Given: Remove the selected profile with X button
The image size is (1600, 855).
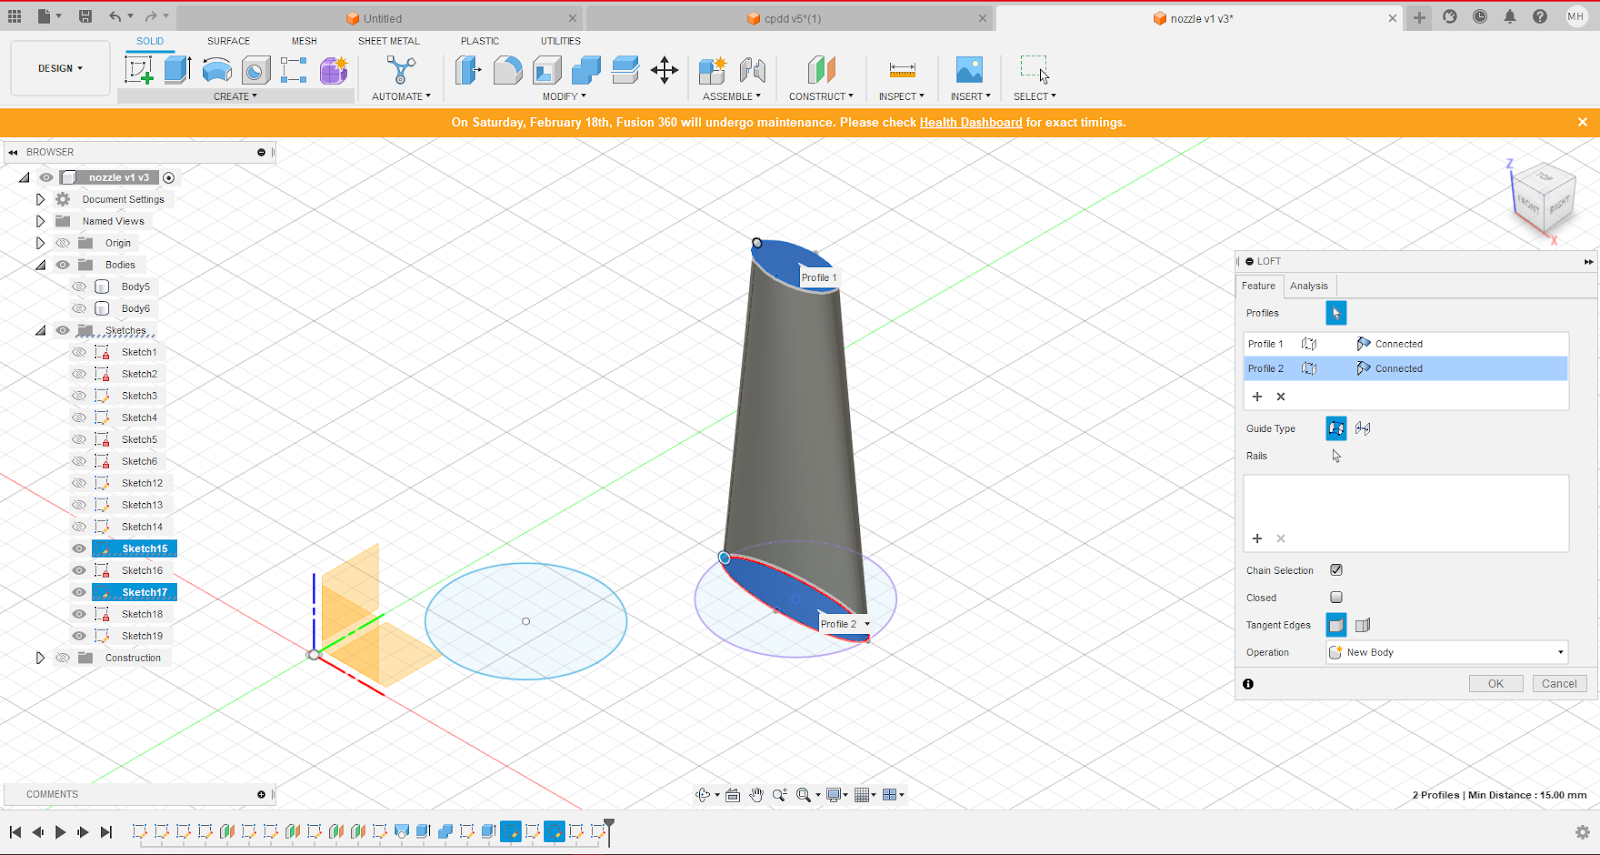Looking at the screenshot, I should pyautogui.click(x=1281, y=397).
